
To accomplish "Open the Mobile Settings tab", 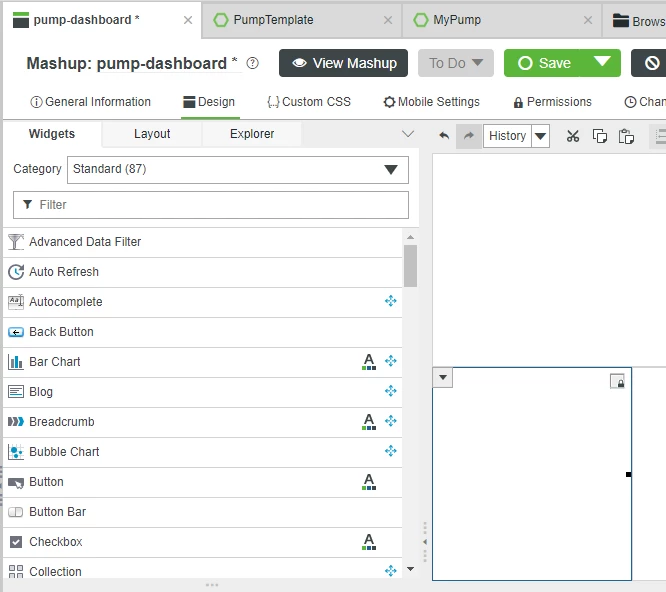I will point(431,102).
